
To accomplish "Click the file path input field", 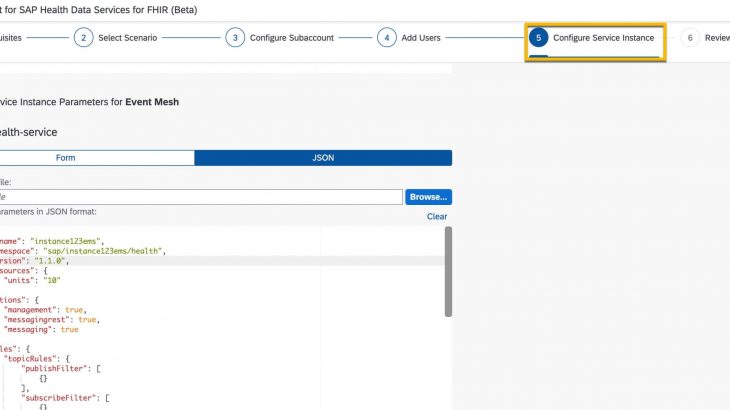I will pos(201,197).
